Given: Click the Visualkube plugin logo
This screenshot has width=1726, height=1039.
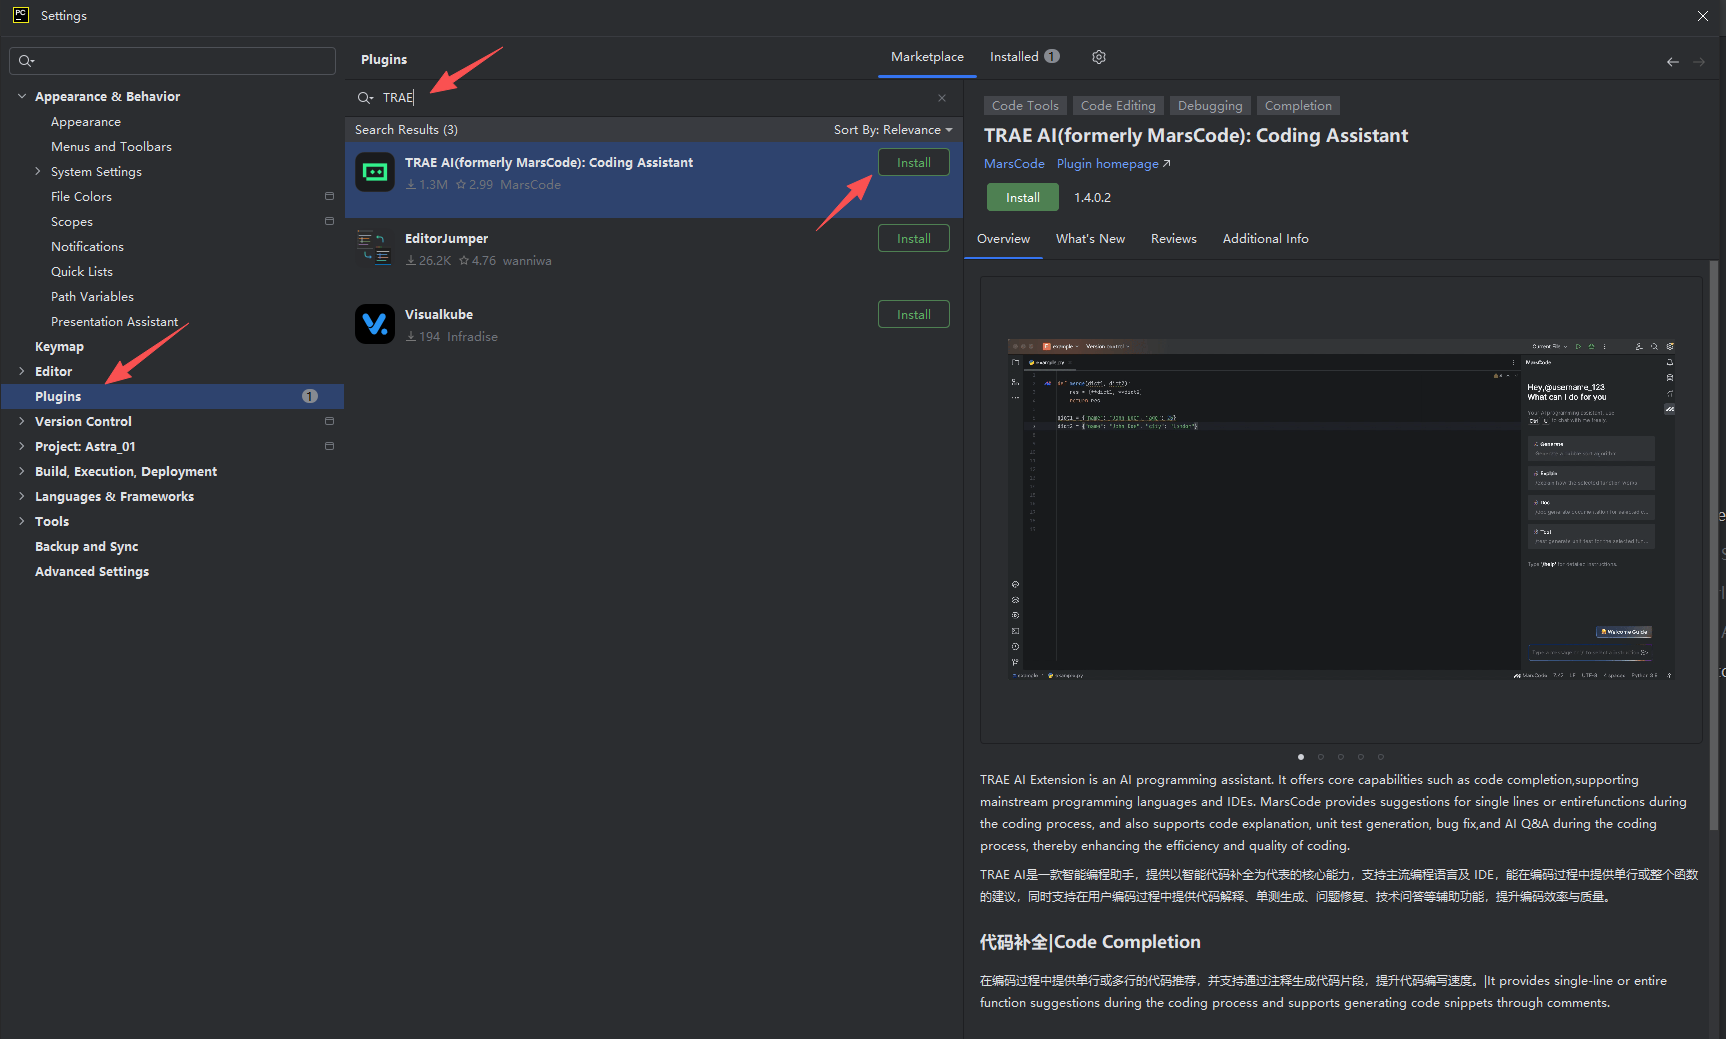Looking at the screenshot, I should 375,324.
